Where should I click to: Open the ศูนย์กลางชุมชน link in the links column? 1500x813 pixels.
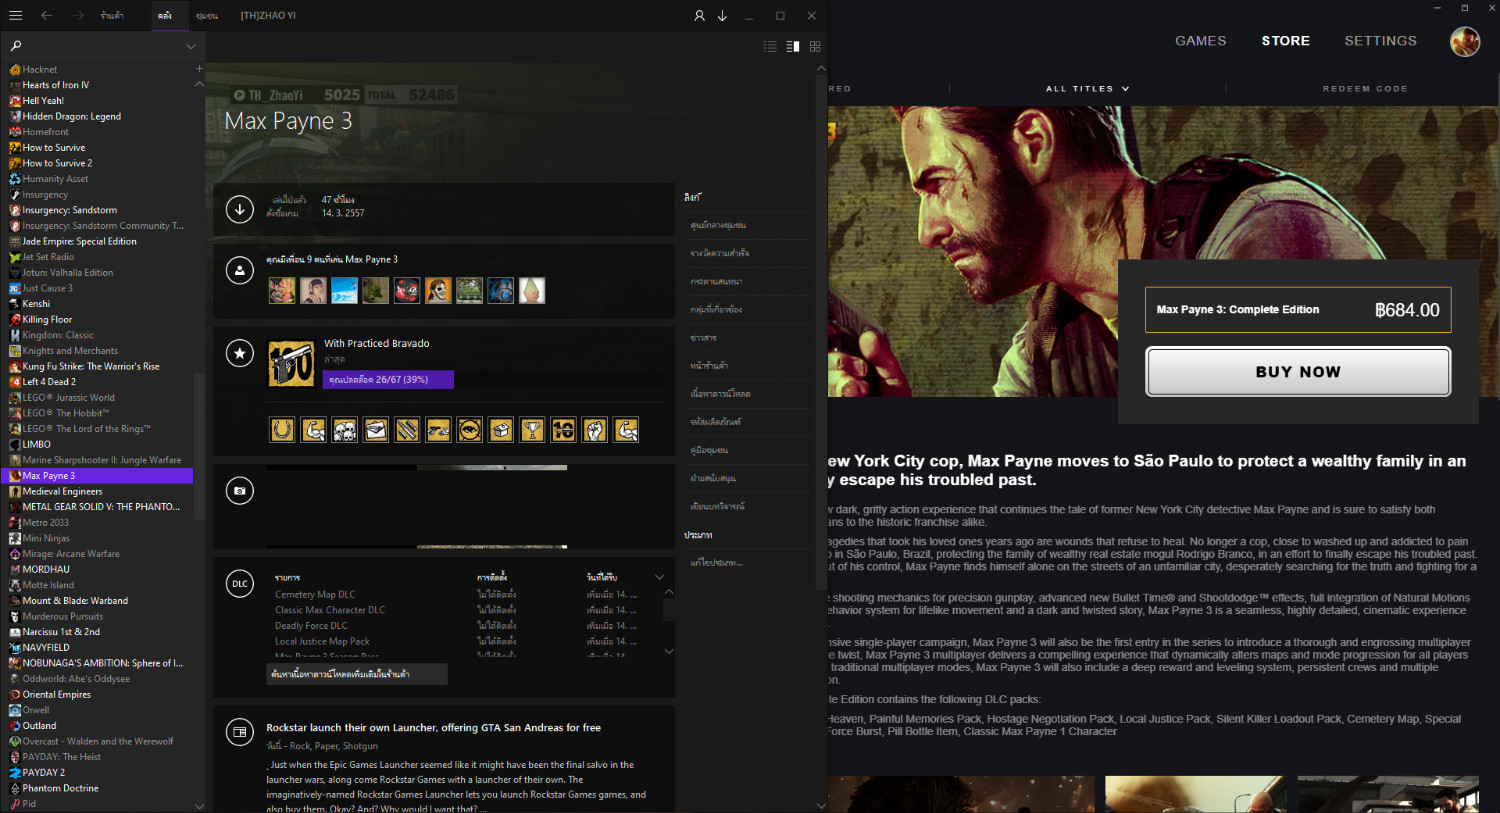pyautogui.click(x=718, y=226)
